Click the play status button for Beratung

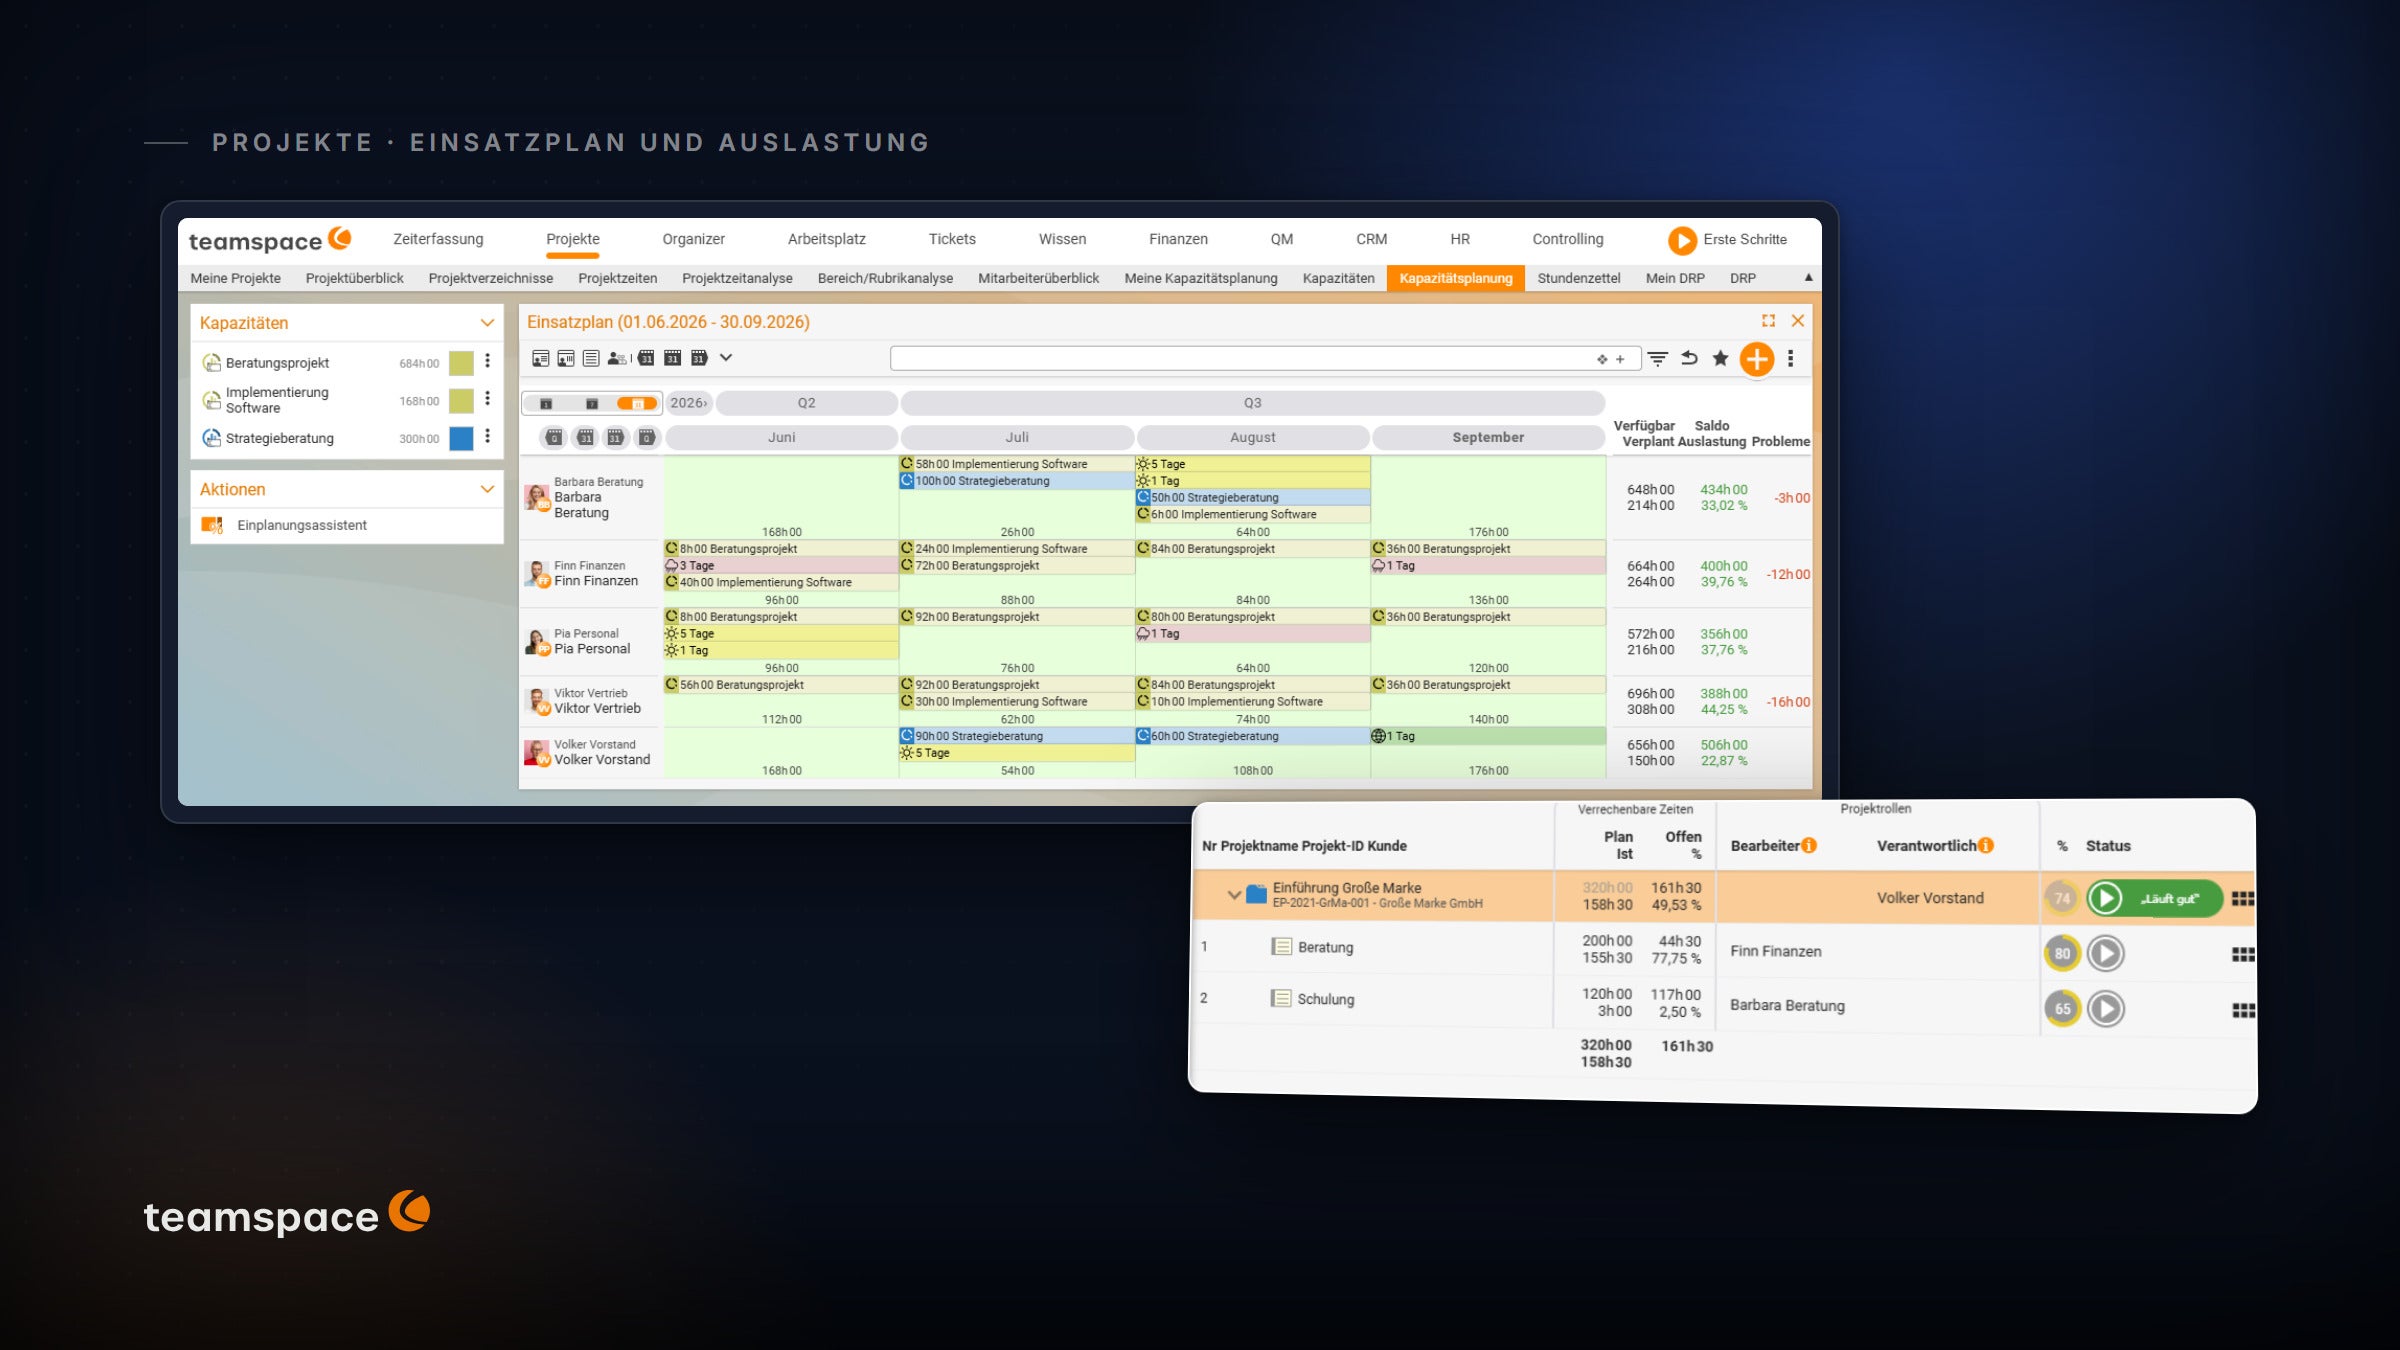coord(2106,953)
